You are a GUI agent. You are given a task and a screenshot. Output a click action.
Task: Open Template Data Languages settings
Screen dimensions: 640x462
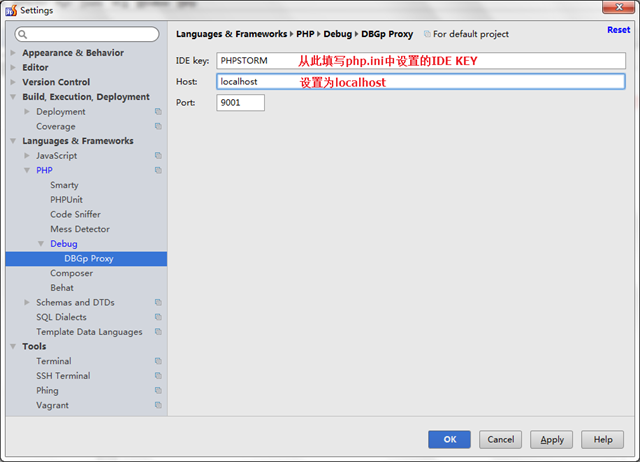89,332
